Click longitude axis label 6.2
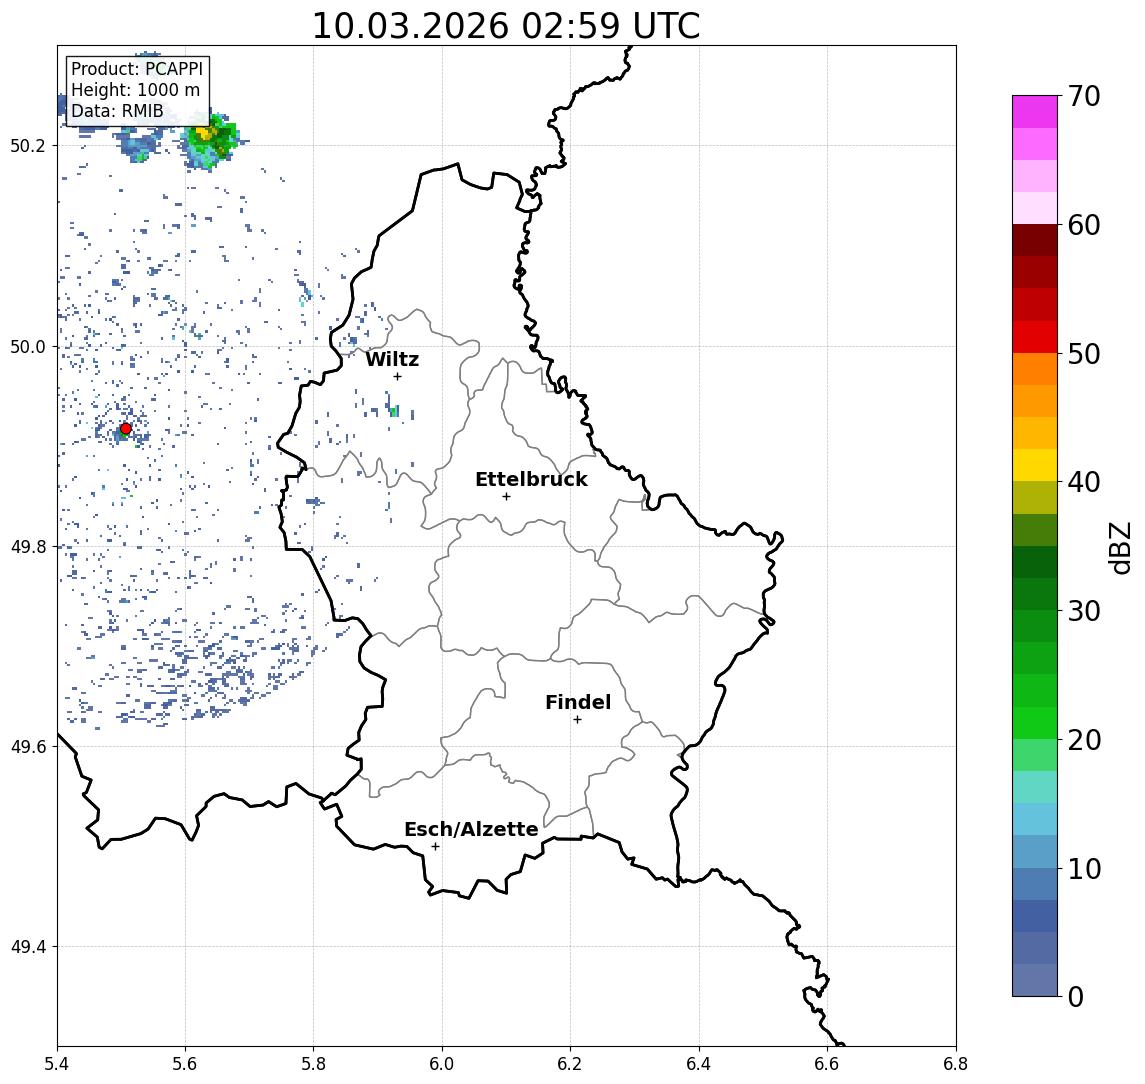1145x1084 pixels. coord(570,1064)
